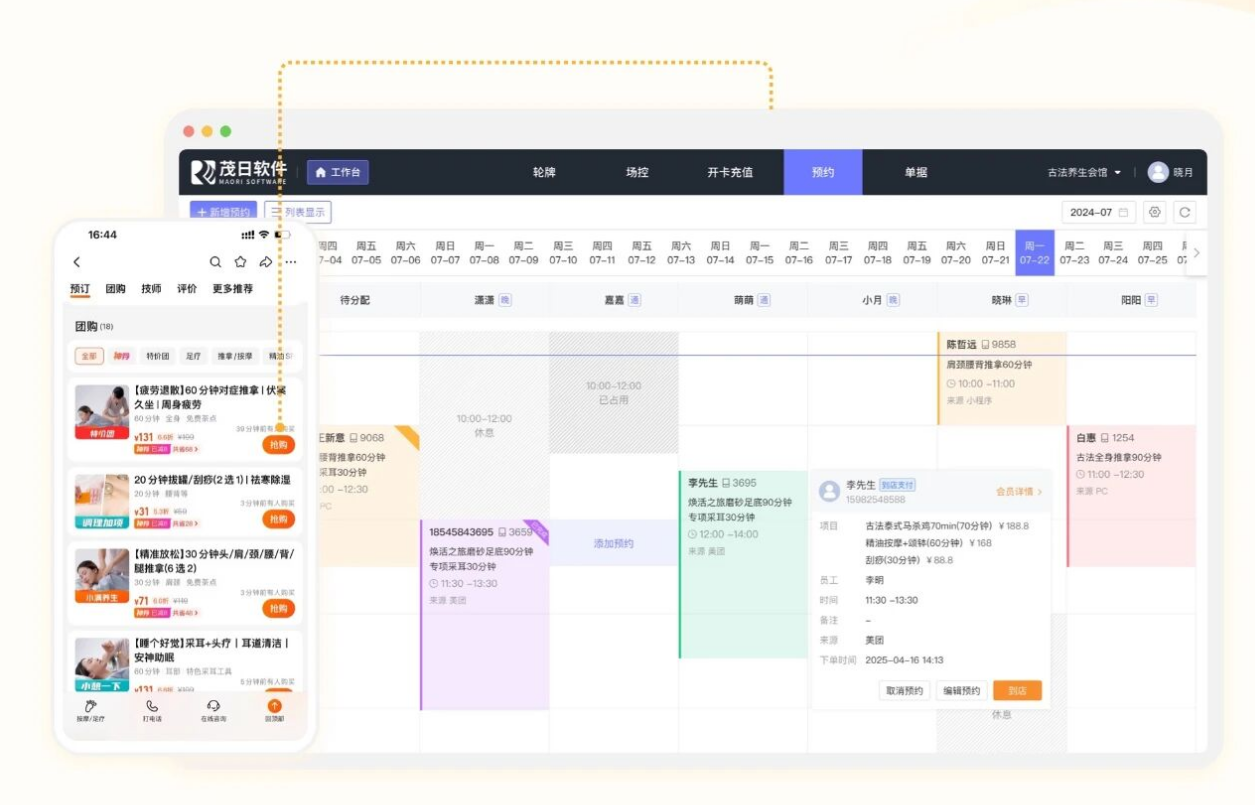This screenshot has height=805, width=1255.
Task: Switch to the 轮牌 tab
Action: coord(544,172)
